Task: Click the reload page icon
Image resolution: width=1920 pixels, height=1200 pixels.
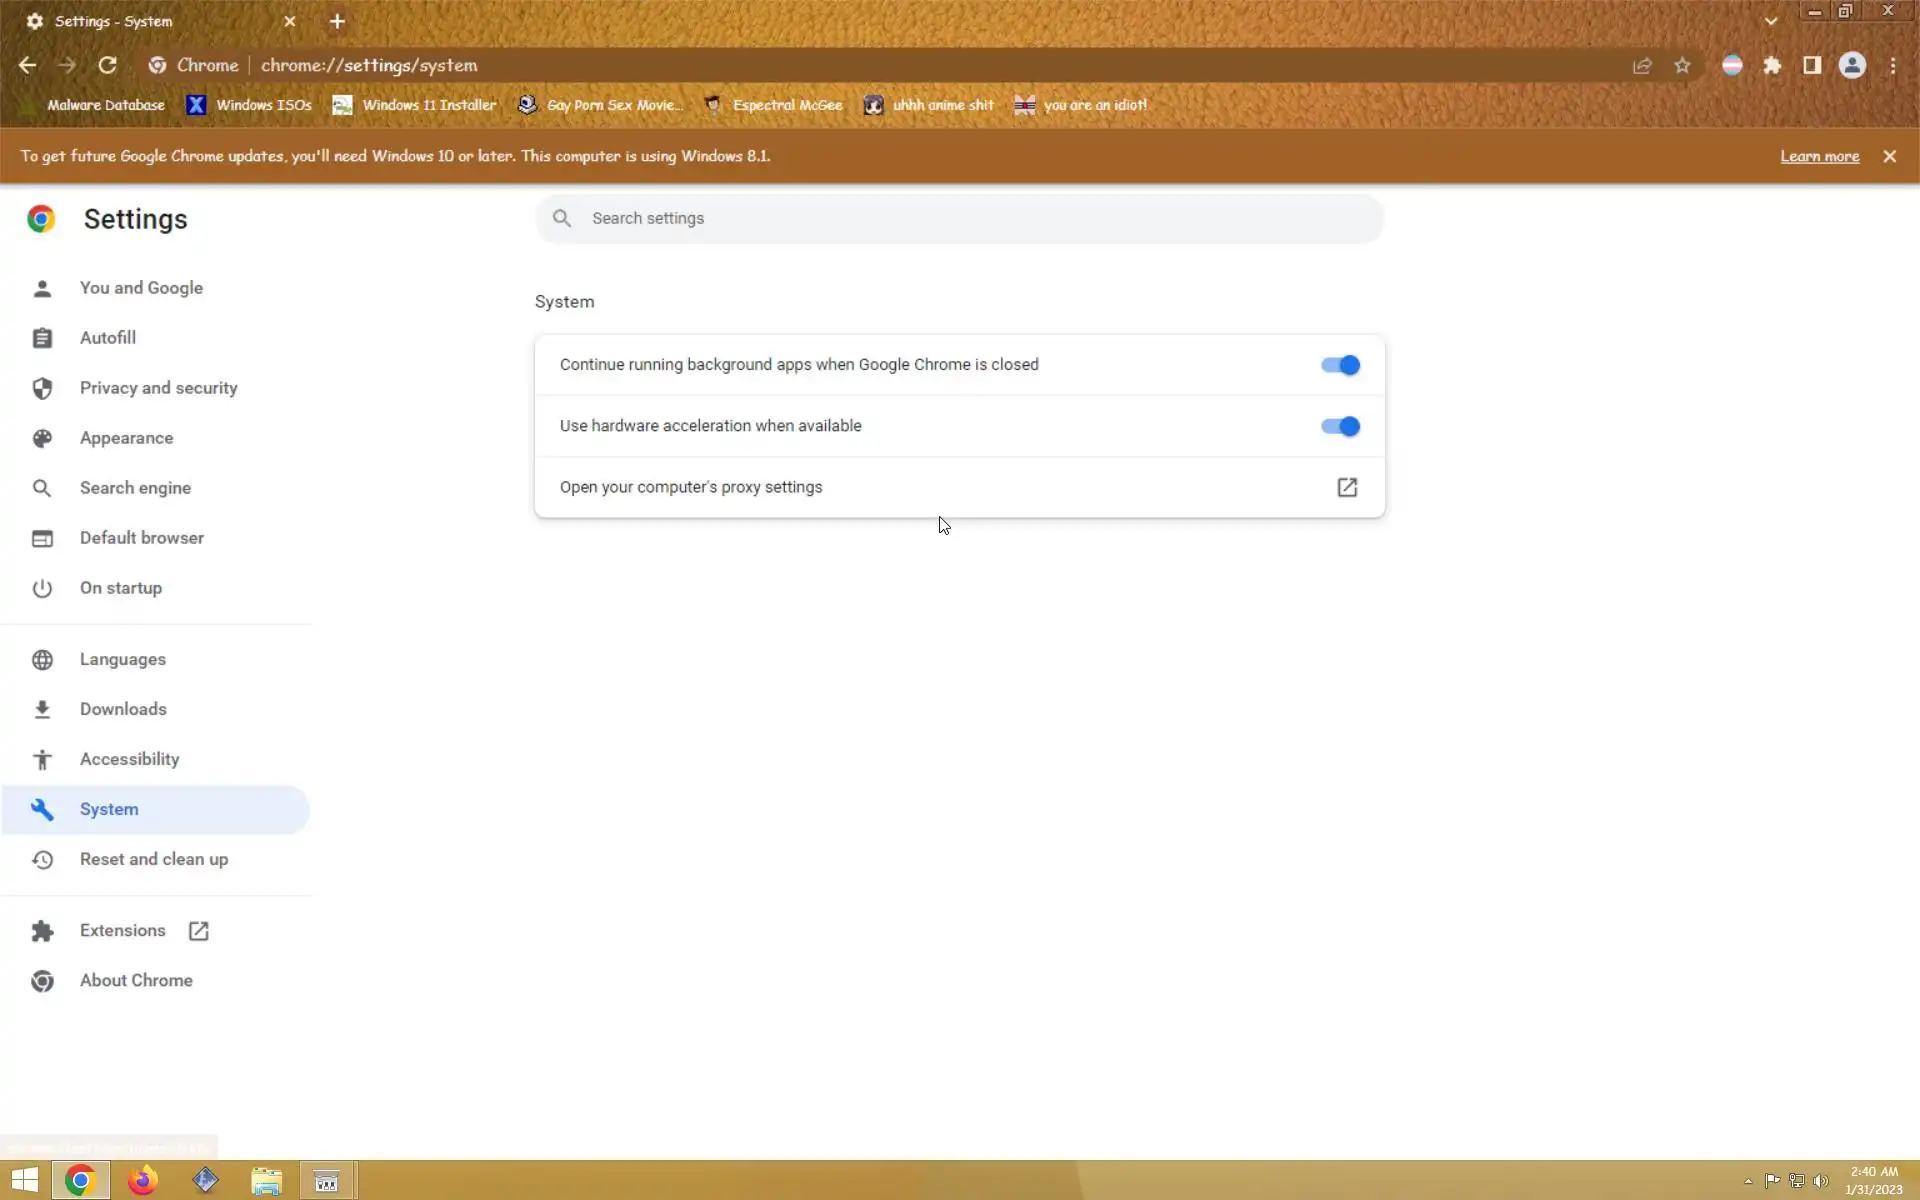Action: pyautogui.click(x=107, y=65)
